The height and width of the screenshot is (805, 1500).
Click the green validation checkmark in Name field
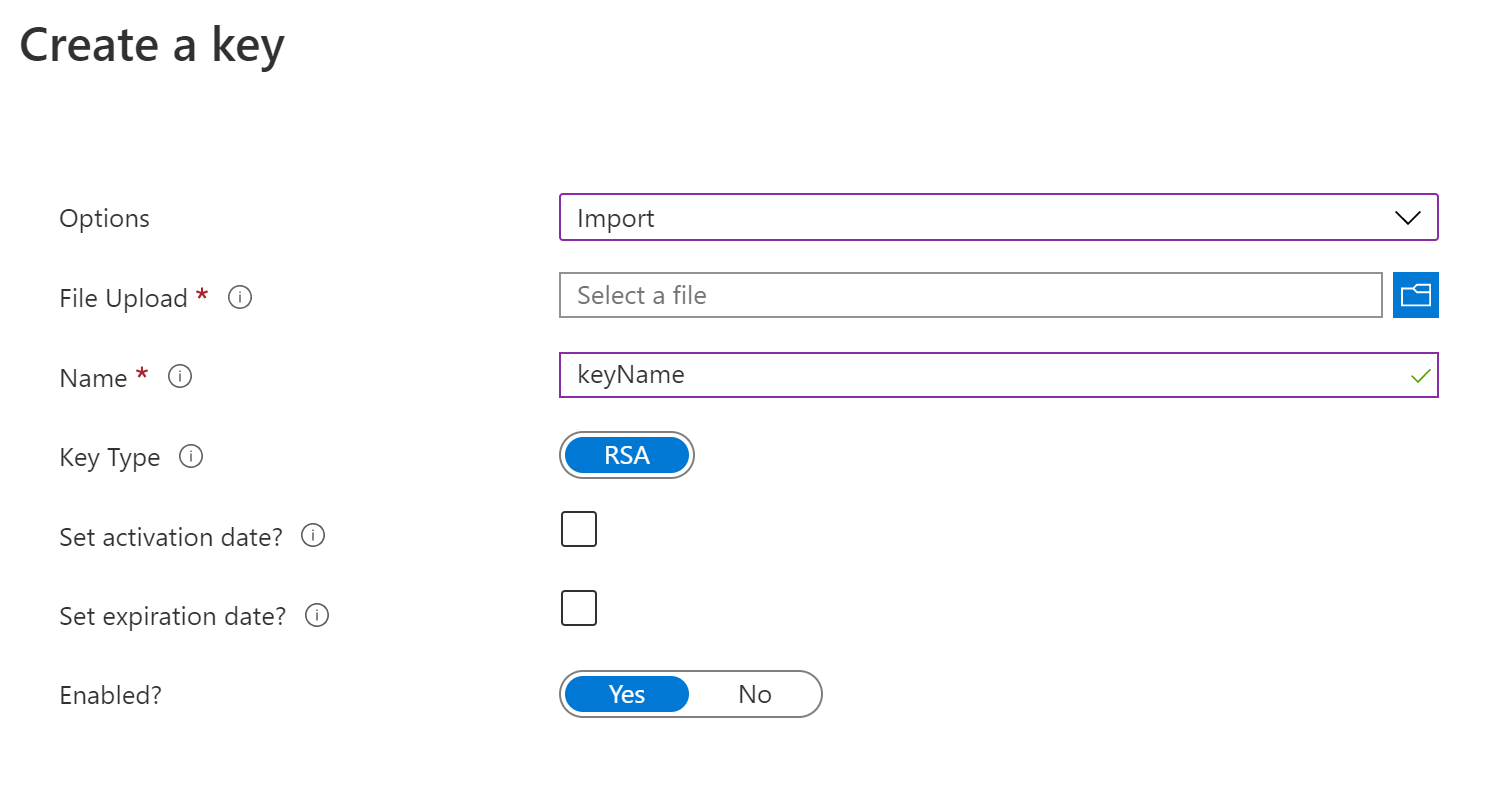(1420, 376)
